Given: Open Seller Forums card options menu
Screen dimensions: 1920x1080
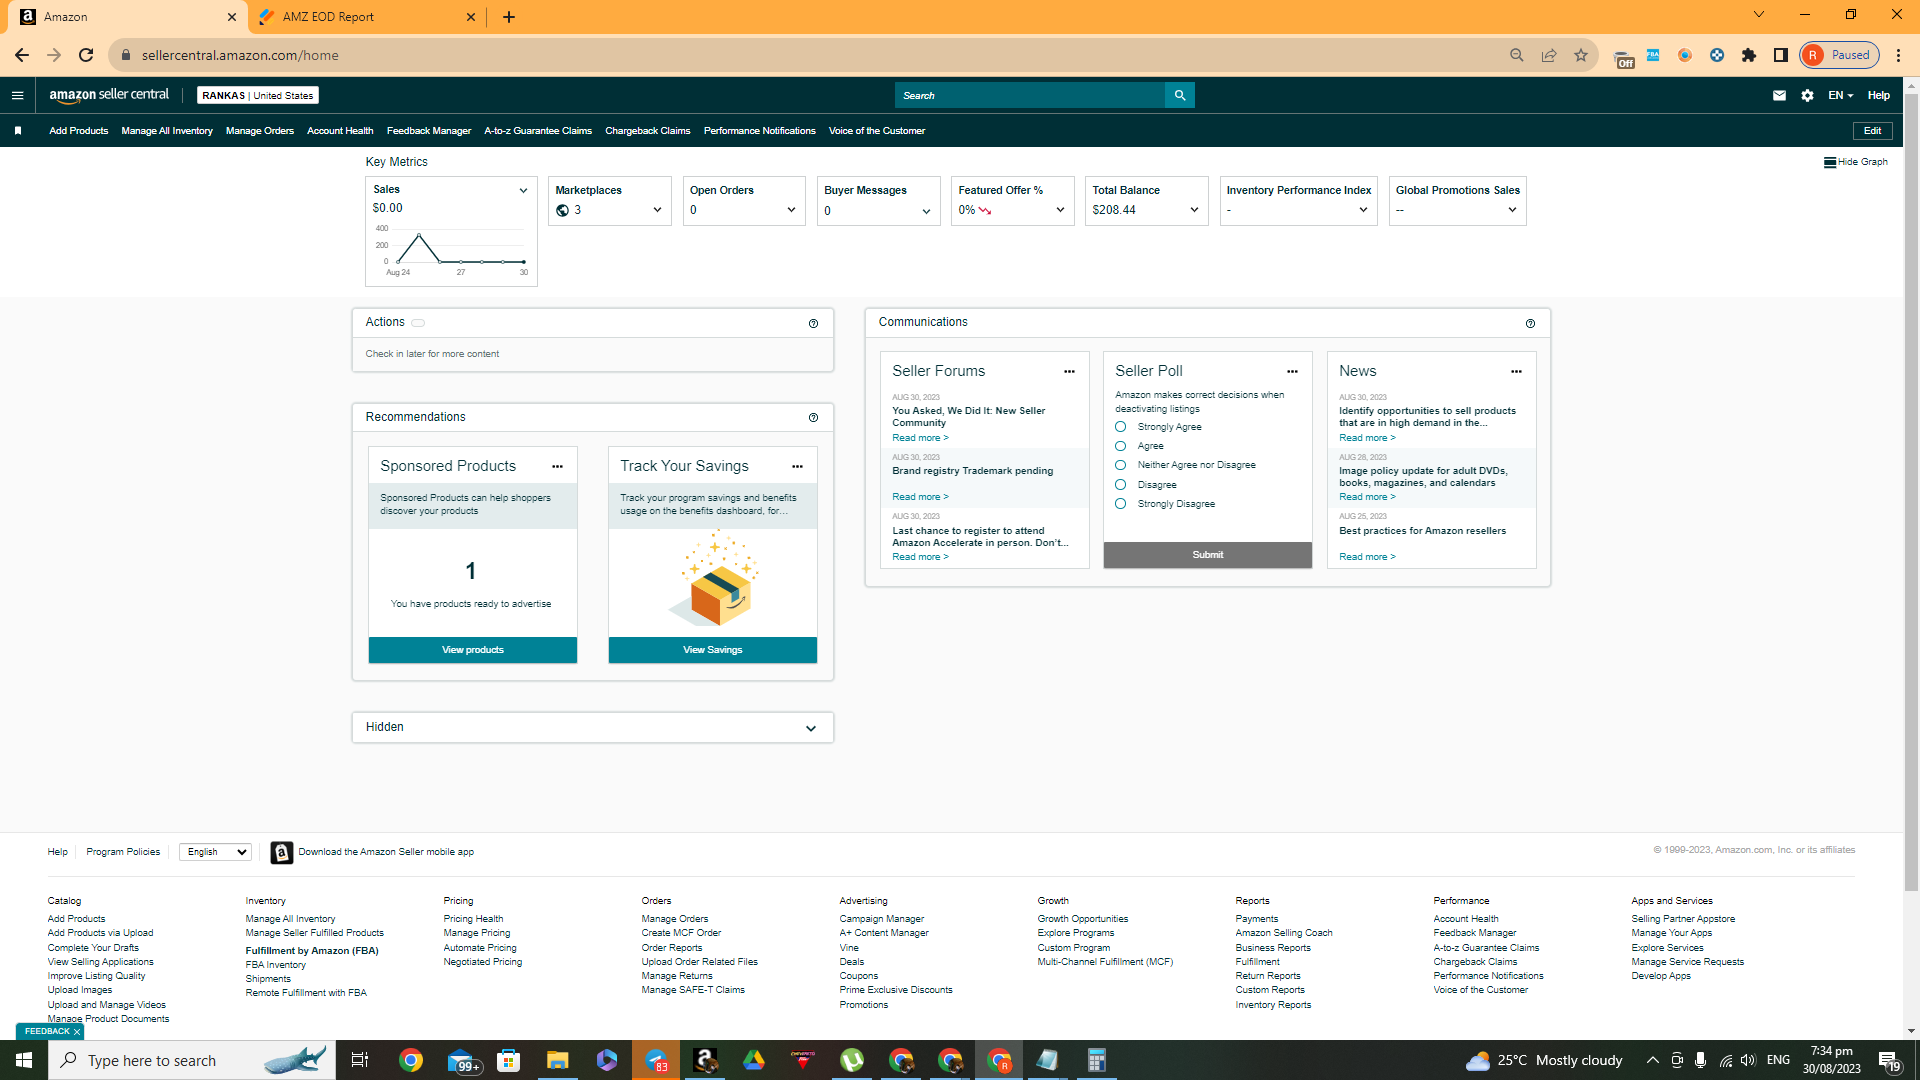Looking at the screenshot, I should [x=1069, y=372].
